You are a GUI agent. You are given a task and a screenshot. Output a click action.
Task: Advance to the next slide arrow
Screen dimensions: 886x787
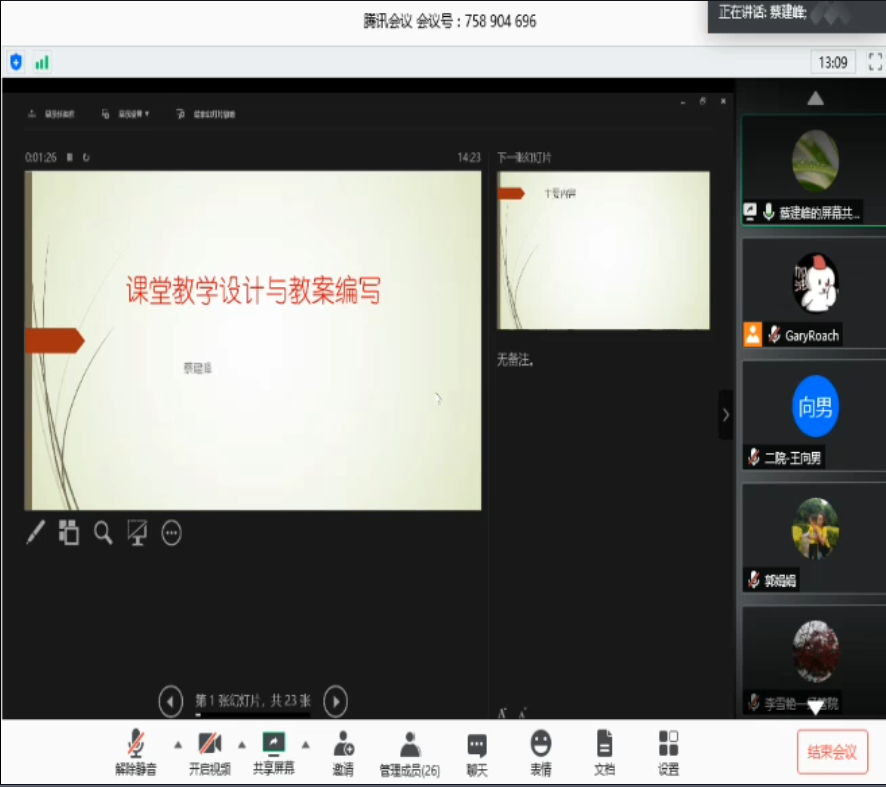pos(336,701)
